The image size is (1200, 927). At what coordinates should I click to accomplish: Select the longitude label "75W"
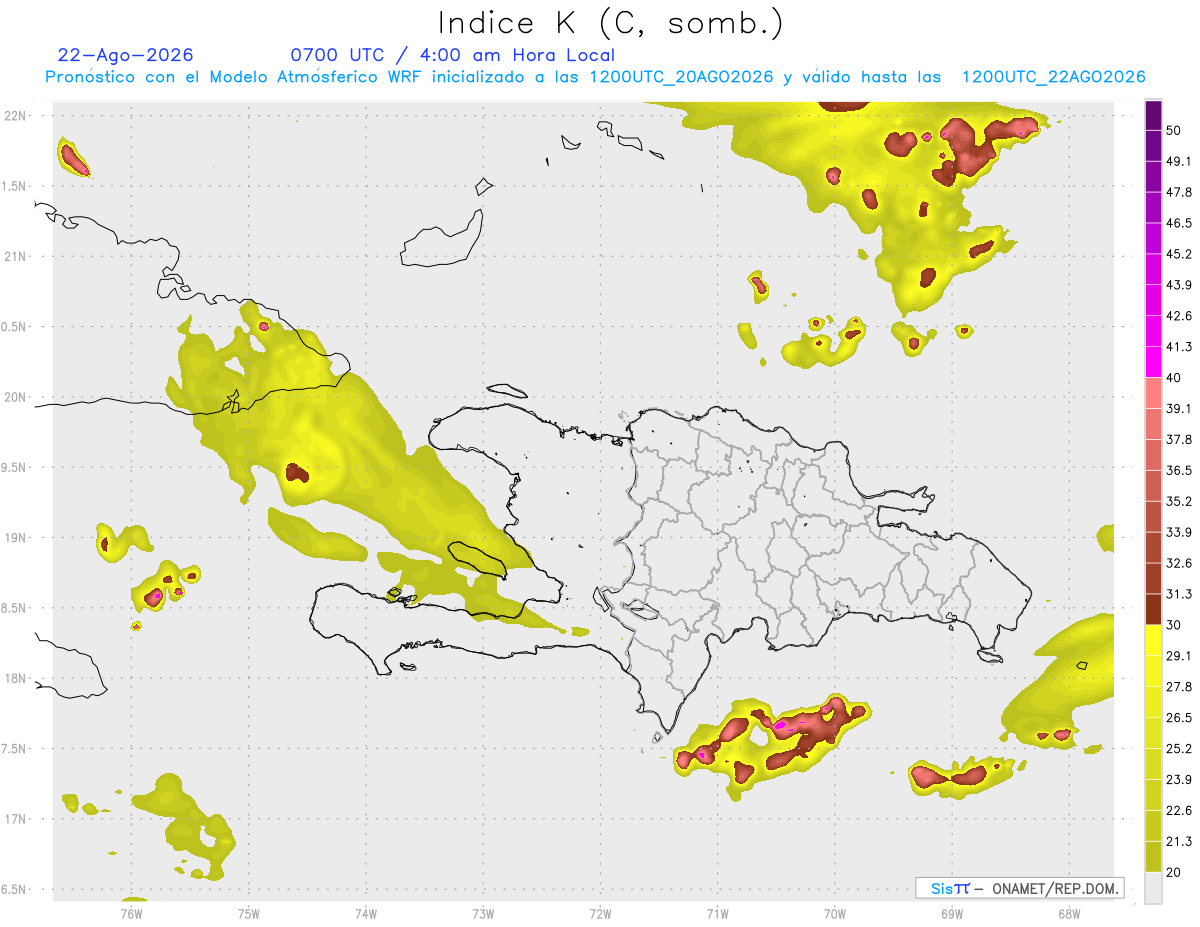pos(249,914)
